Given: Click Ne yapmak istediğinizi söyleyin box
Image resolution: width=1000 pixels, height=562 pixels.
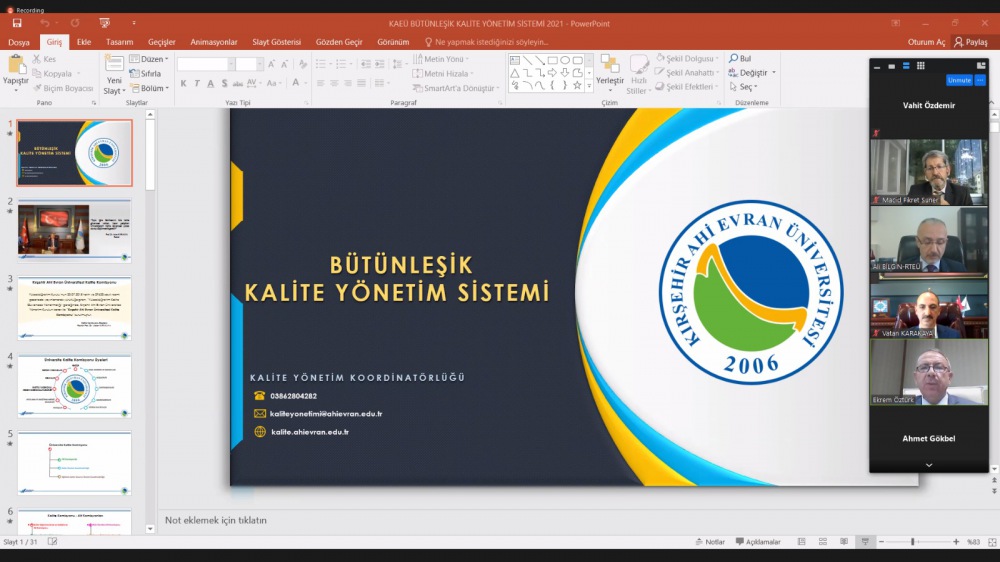Looking at the screenshot, I should (486, 42).
